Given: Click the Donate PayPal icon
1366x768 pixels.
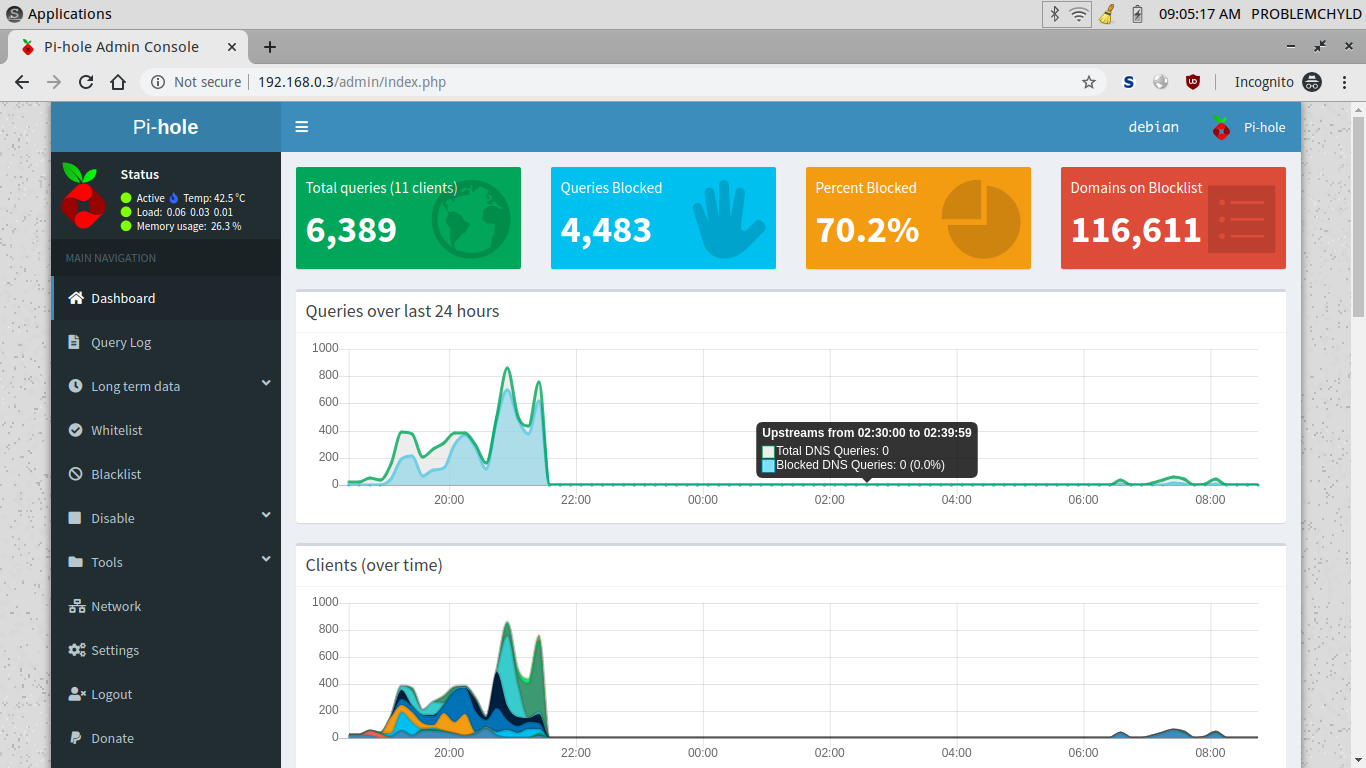Looking at the screenshot, I should (75, 738).
